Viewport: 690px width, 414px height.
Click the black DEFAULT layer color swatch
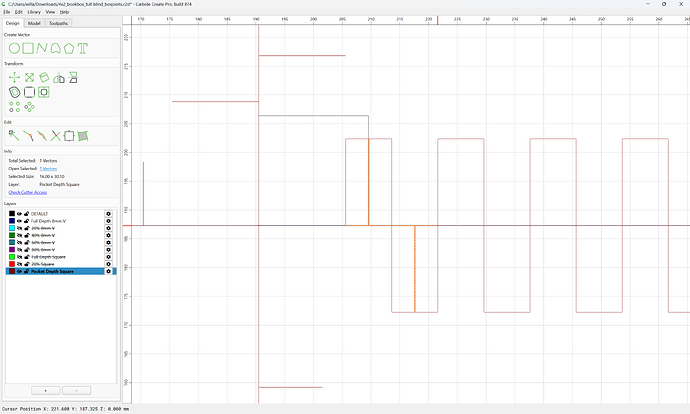(x=12, y=214)
